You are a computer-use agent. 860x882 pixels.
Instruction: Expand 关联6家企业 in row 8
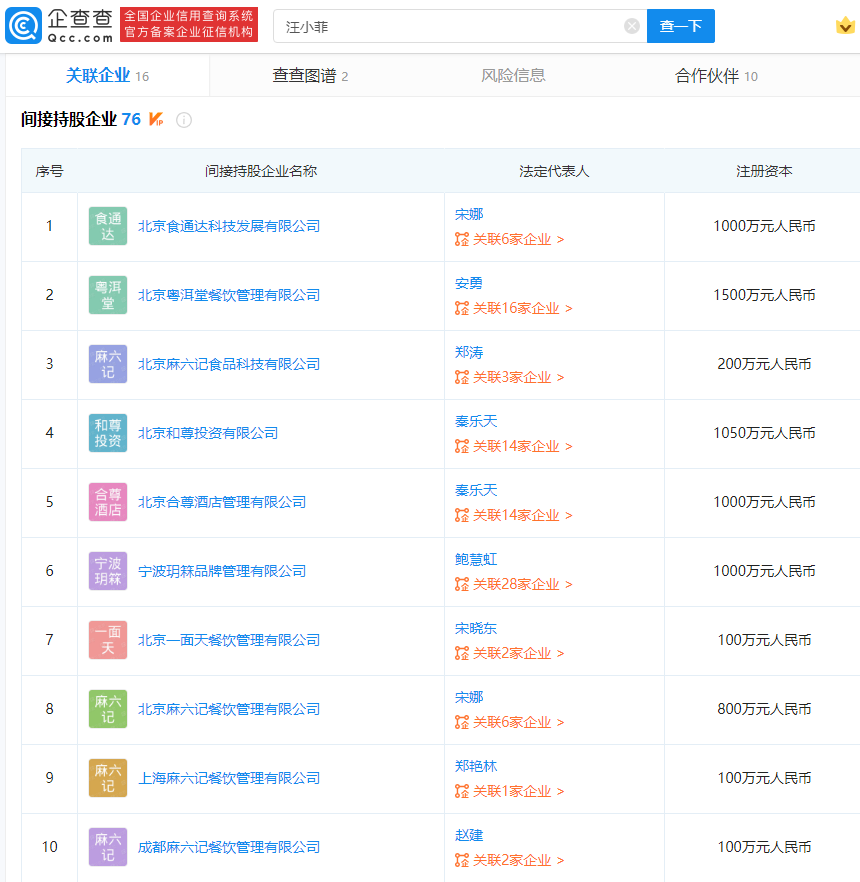pos(510,722)
